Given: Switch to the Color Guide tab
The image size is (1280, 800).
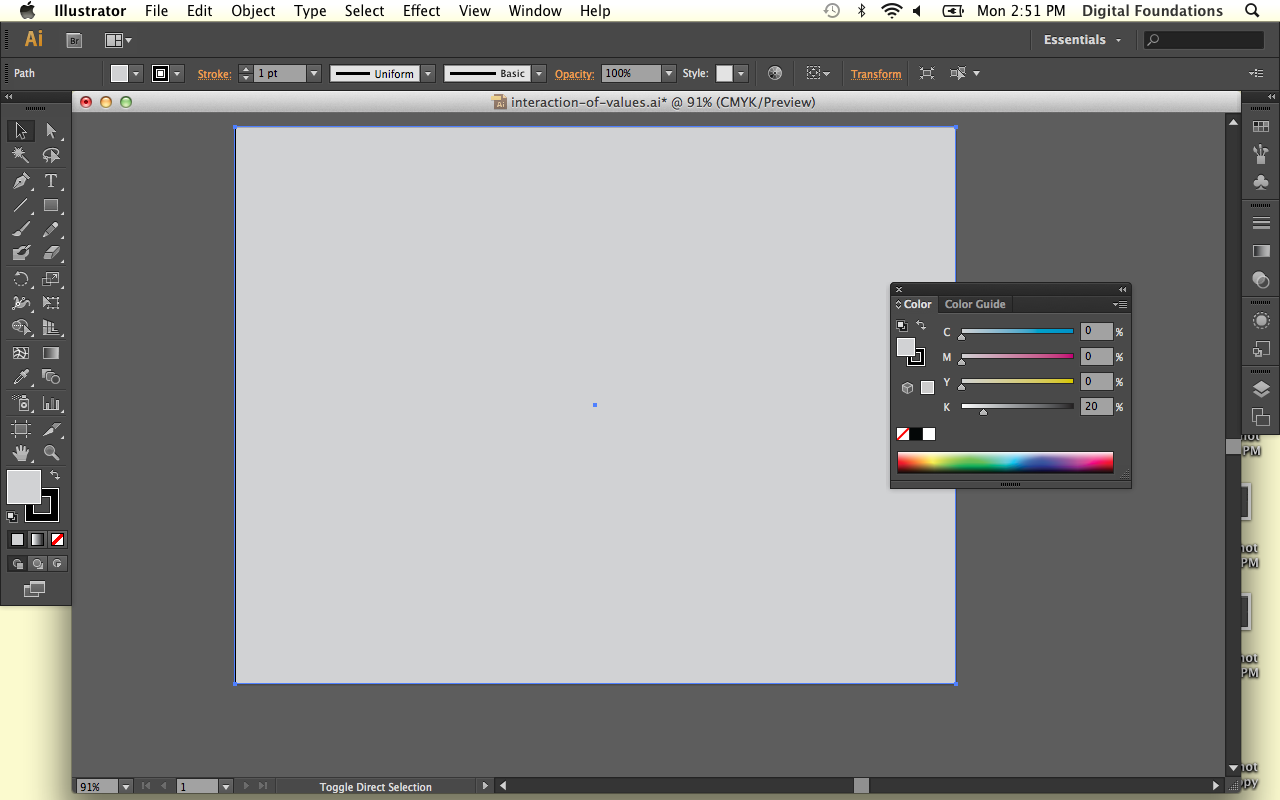Looking at the screenshot, I should click(x=975, y=304).
